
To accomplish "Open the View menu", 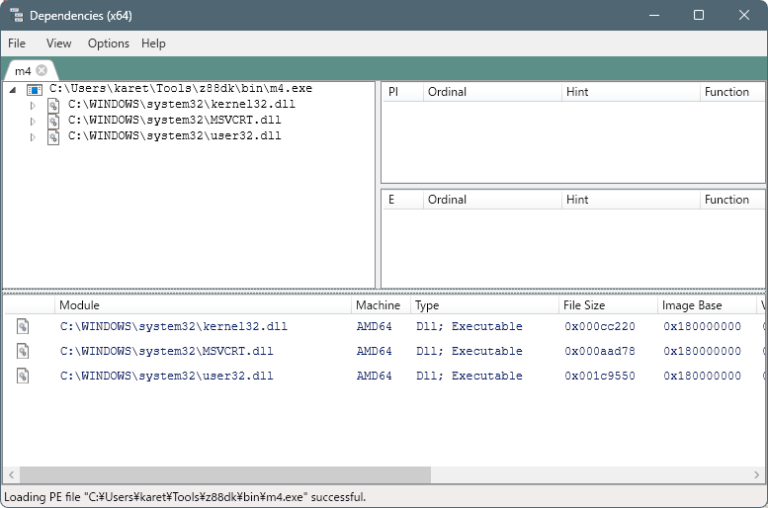I will click(x=59, y=43).
